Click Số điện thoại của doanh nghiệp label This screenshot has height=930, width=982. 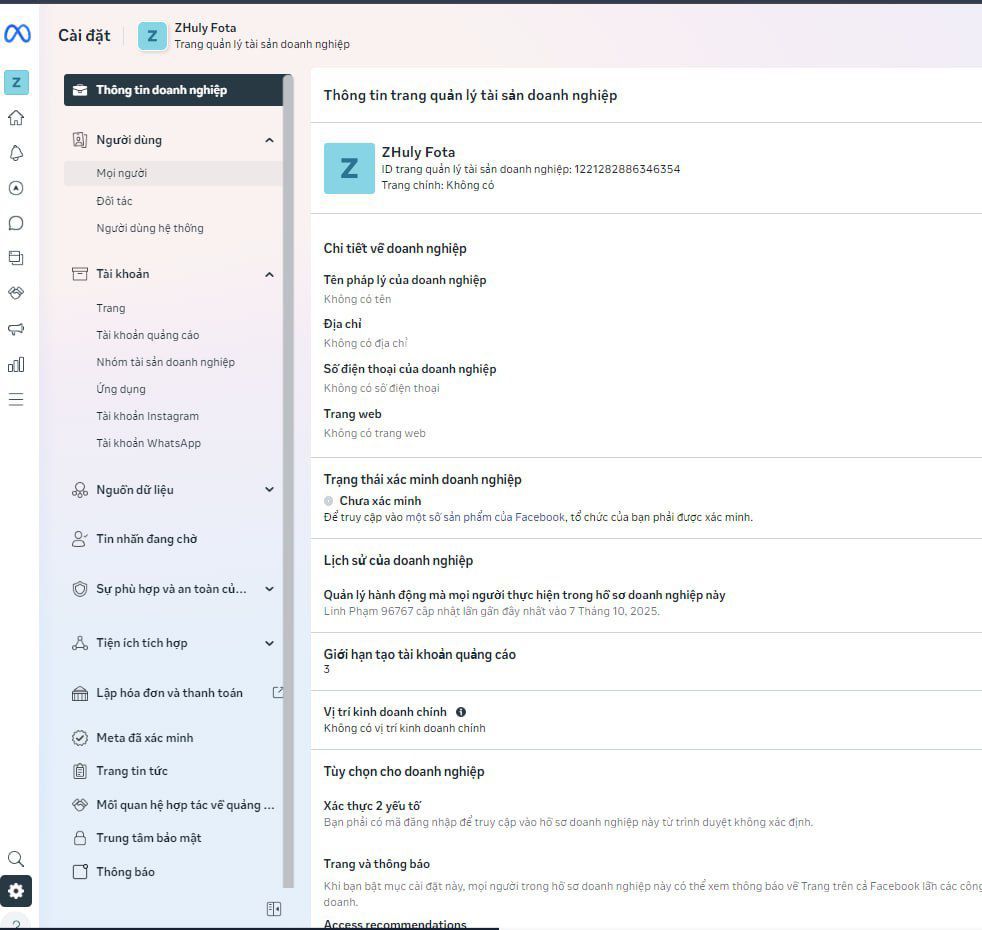tap(410, 369)
